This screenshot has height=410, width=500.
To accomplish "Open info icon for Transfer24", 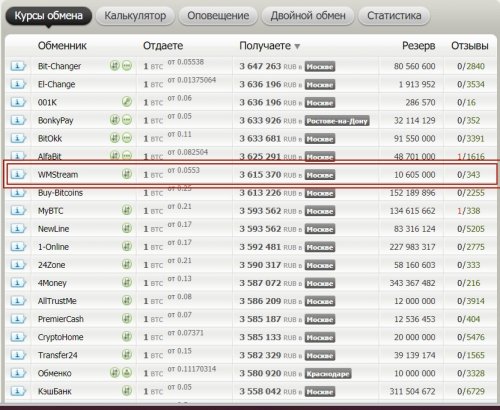I will [18, 355].
